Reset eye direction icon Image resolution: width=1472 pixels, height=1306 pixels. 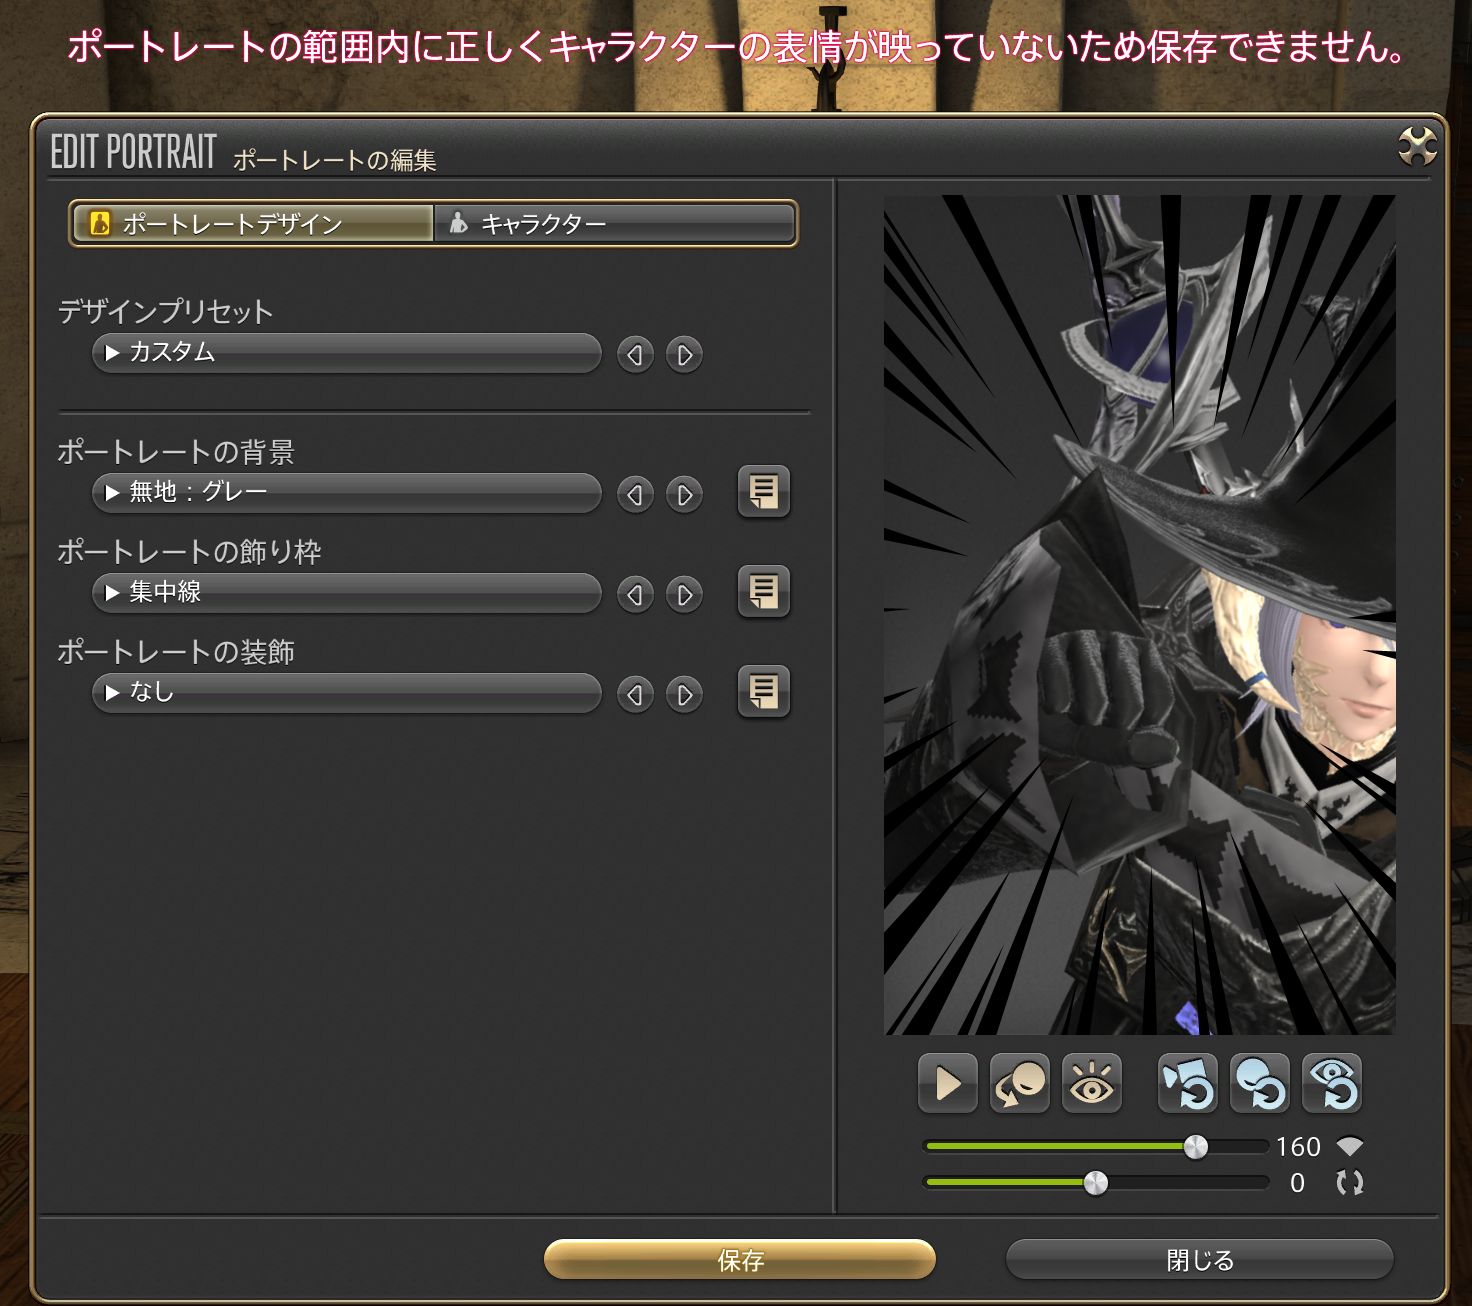pyautogui.click(x=1332, y=1083)
